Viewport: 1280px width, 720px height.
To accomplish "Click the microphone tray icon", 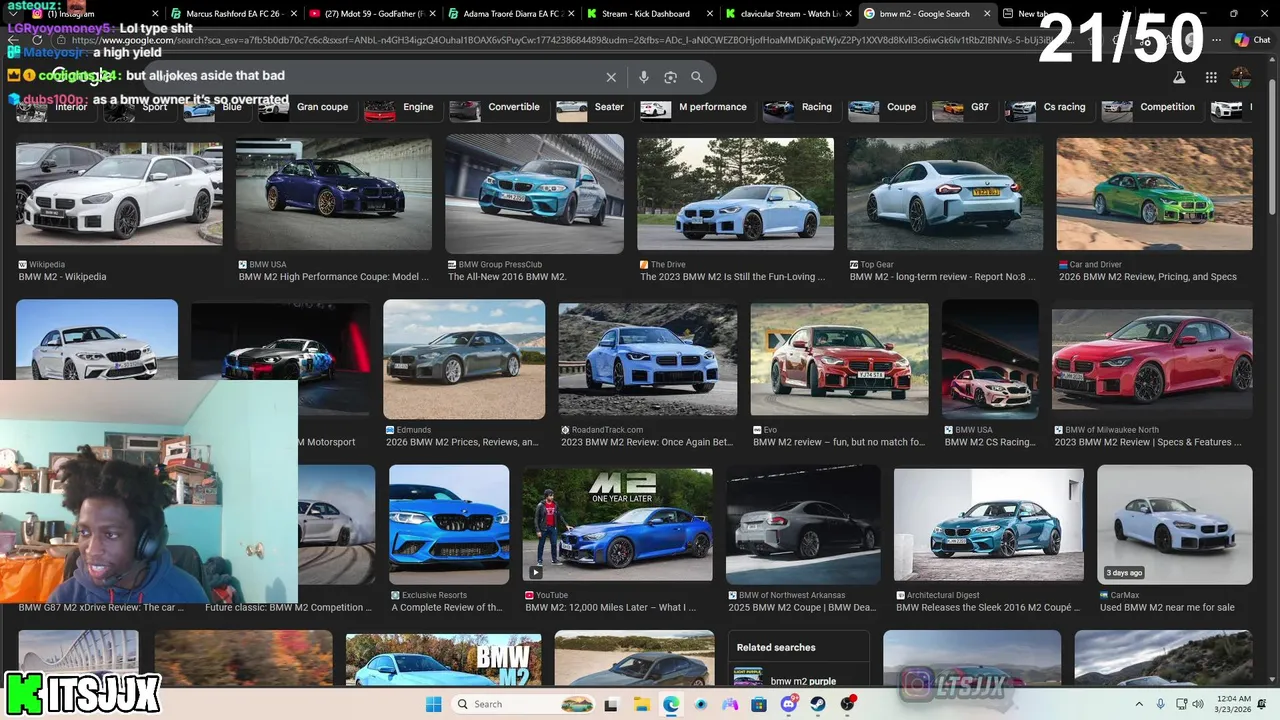I will [1161, 704].
